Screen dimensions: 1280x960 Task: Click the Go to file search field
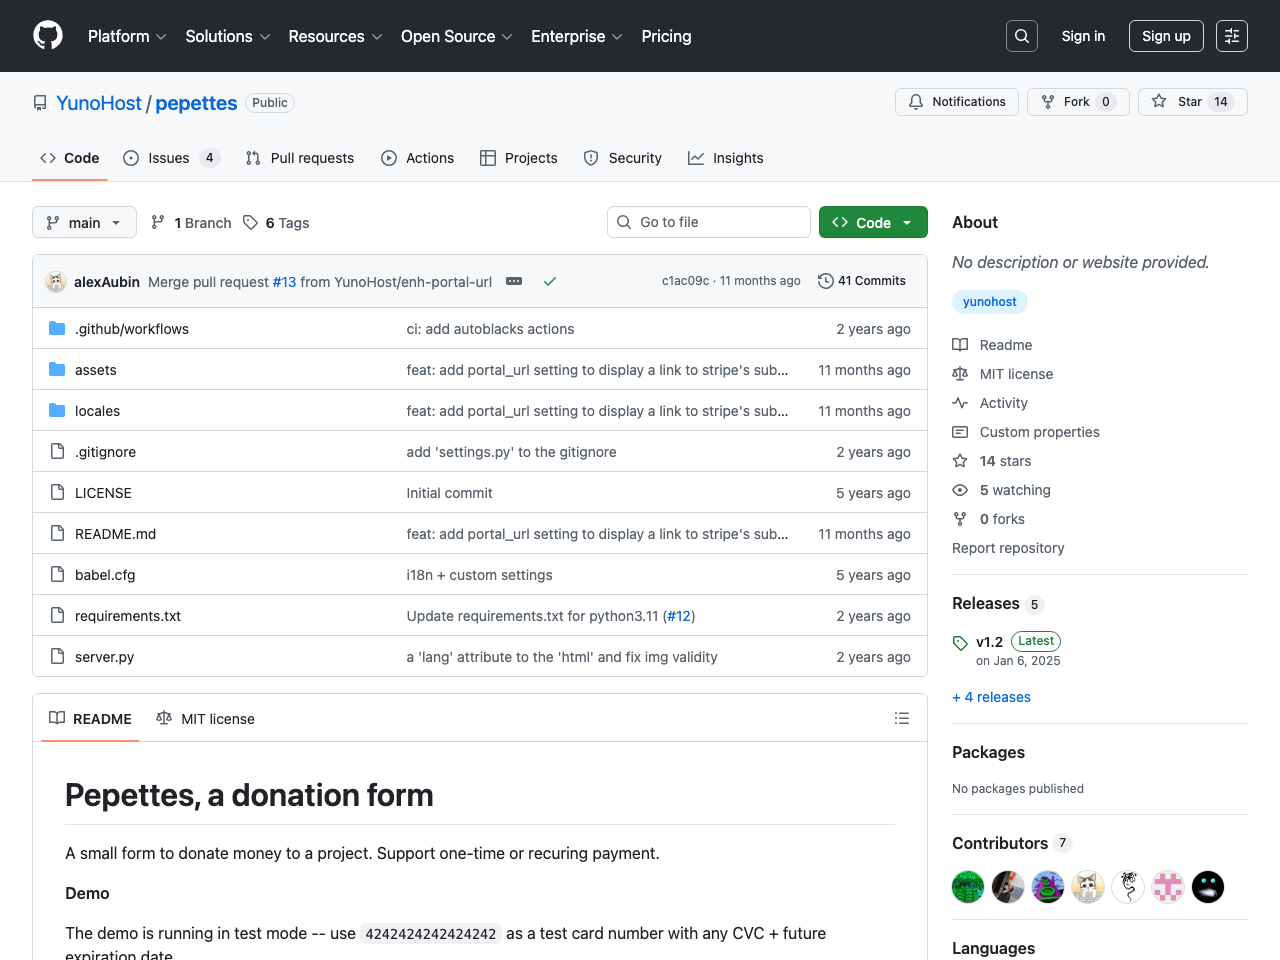[x=709, y=222]
